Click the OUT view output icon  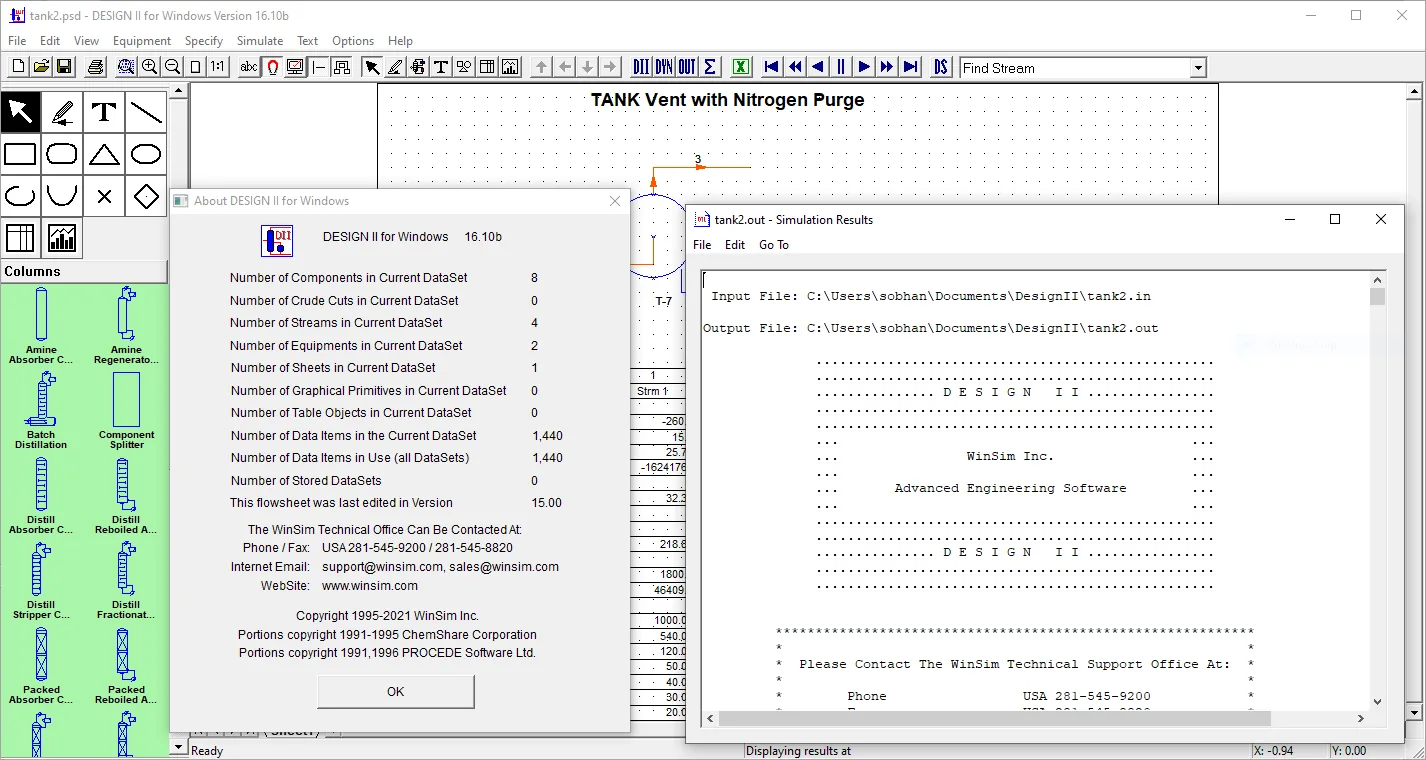coord(687,67)
